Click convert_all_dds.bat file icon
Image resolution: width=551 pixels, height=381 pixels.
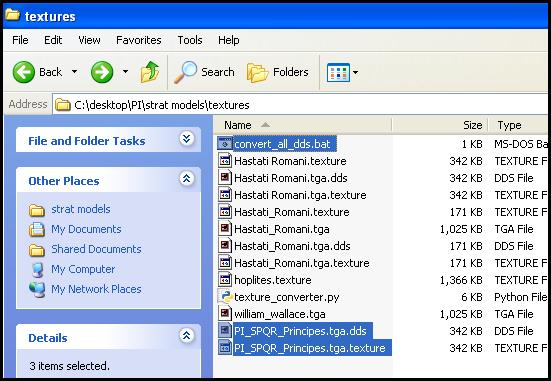225,143
